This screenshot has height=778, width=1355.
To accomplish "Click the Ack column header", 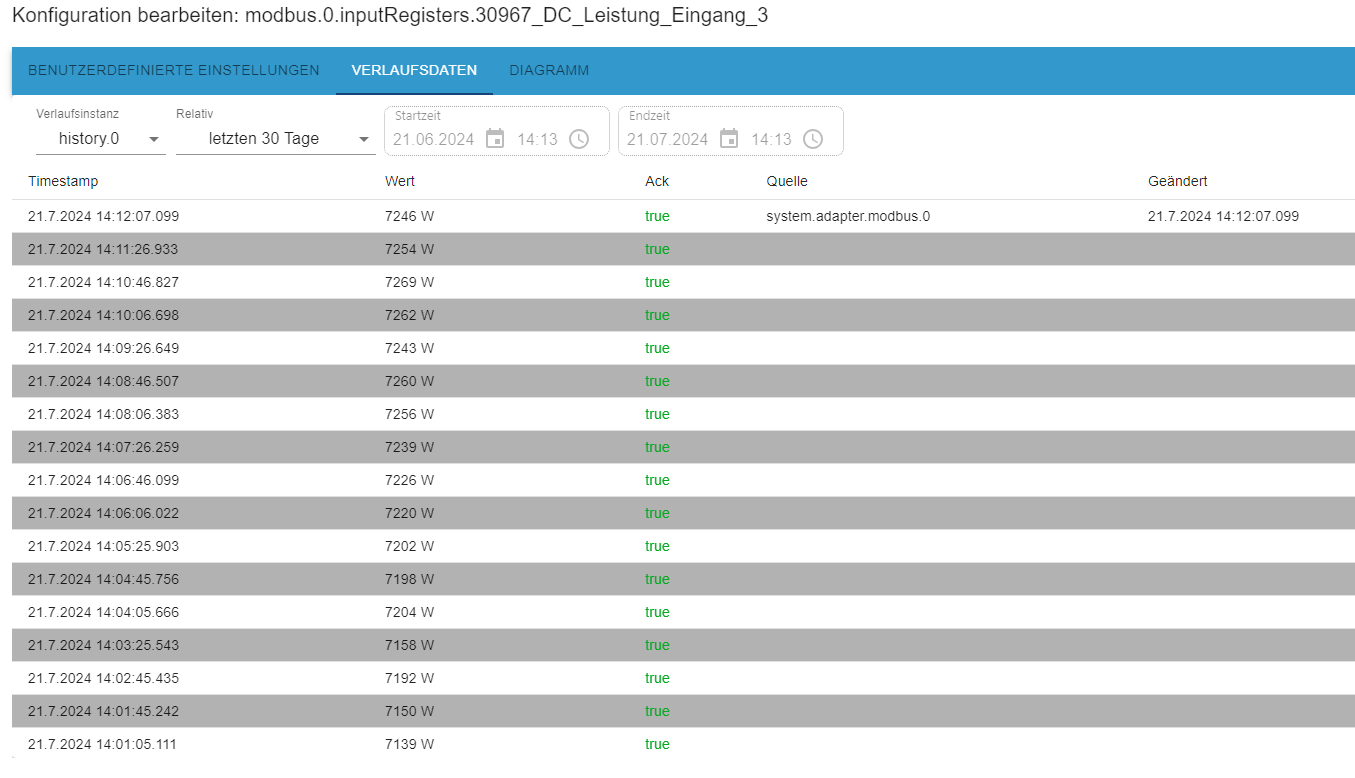I will coord(657,181).
